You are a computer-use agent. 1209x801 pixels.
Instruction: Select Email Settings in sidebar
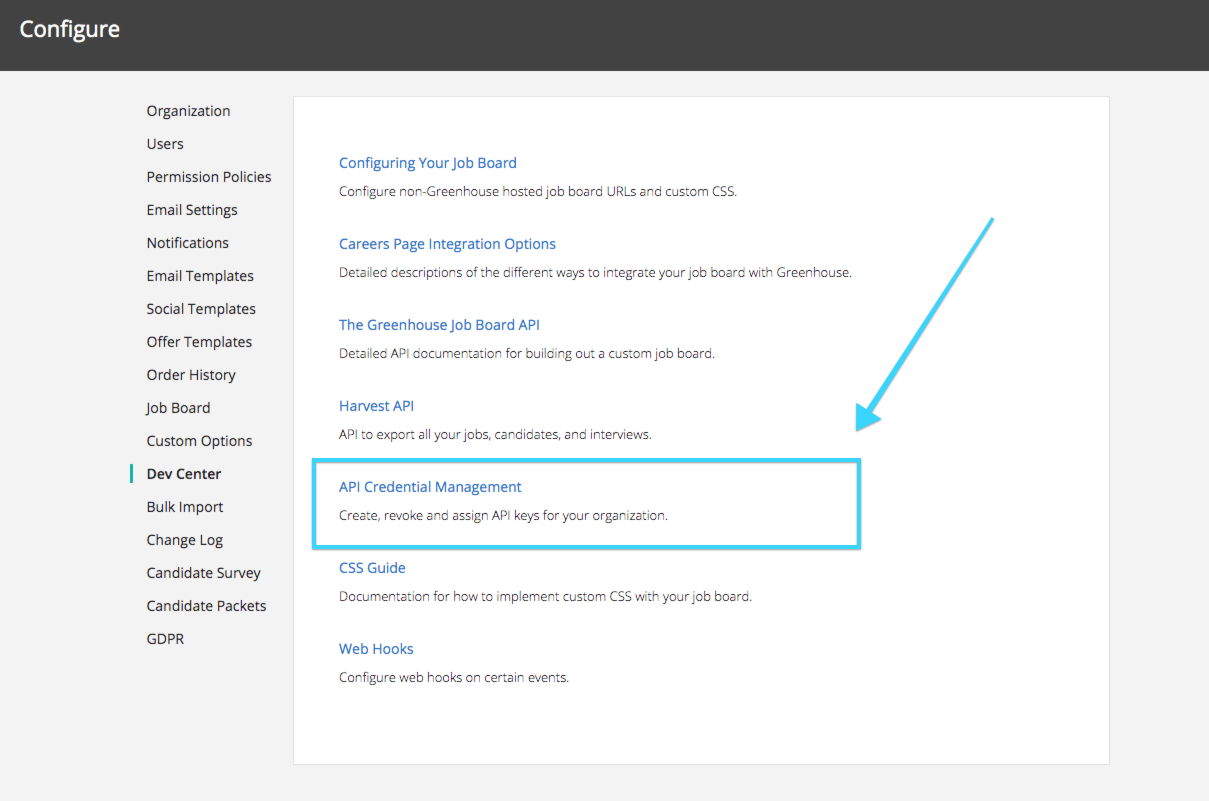192,210
